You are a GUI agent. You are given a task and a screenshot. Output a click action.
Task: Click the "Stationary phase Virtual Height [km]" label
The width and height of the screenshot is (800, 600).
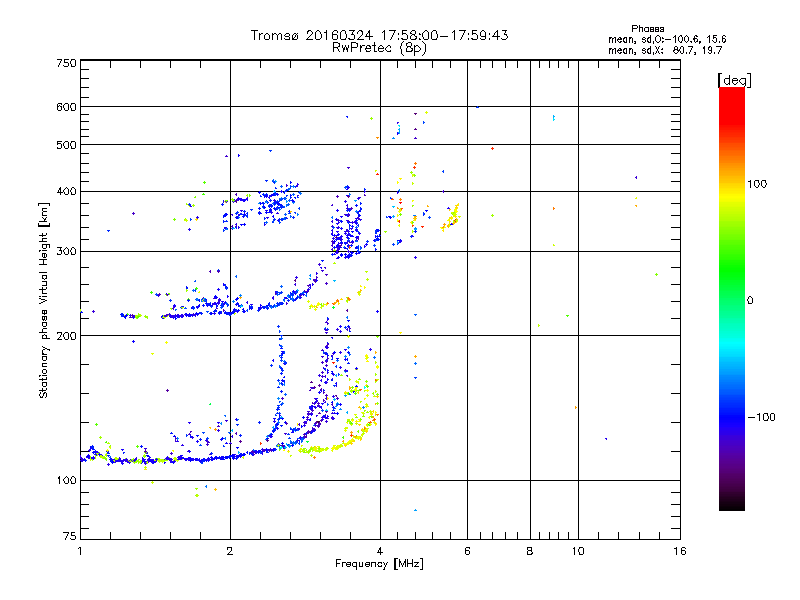(x=44, y=300)
